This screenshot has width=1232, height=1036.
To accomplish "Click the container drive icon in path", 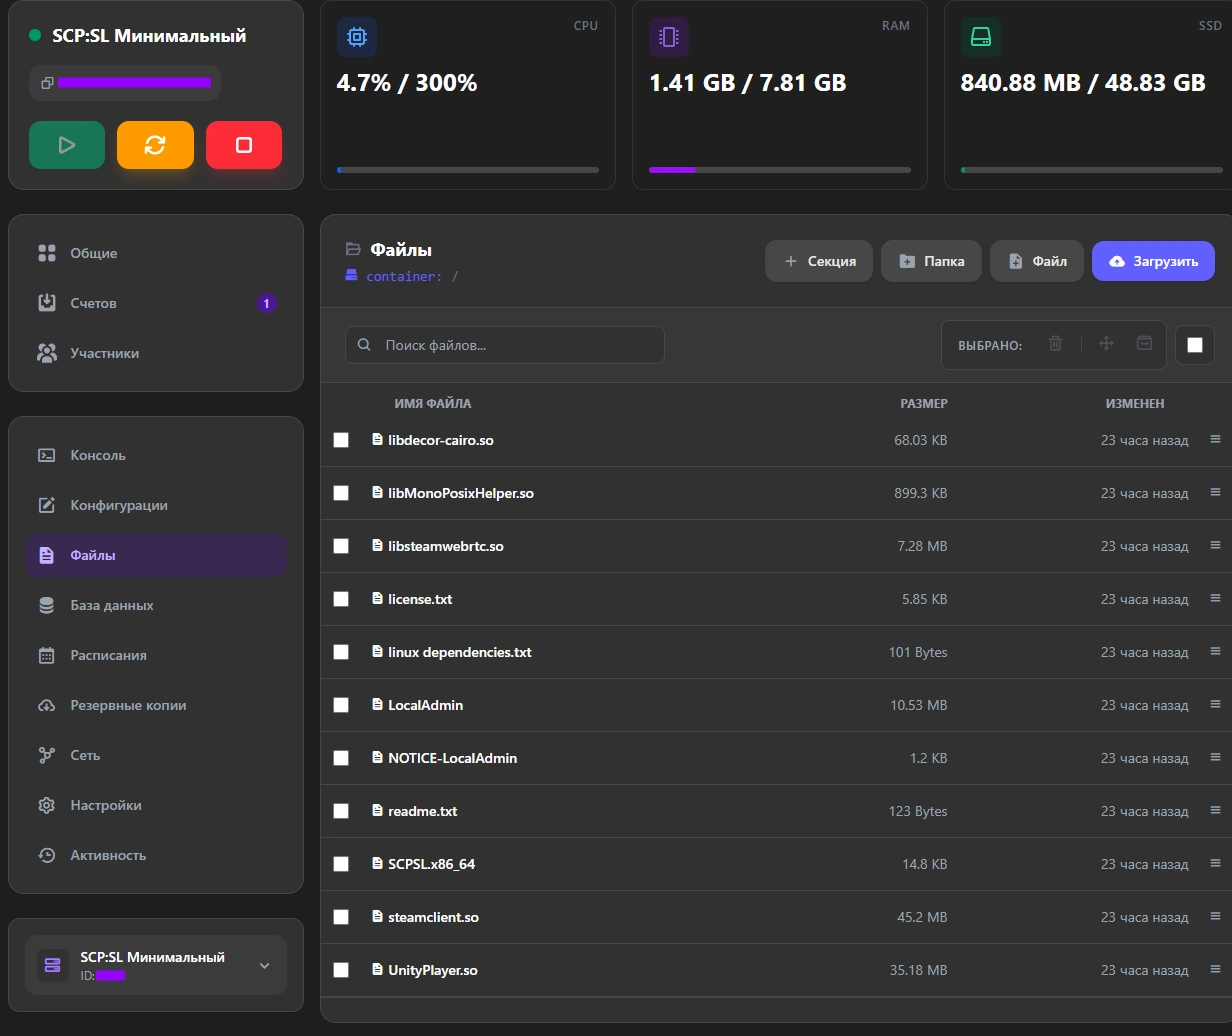I will point(351,276).
